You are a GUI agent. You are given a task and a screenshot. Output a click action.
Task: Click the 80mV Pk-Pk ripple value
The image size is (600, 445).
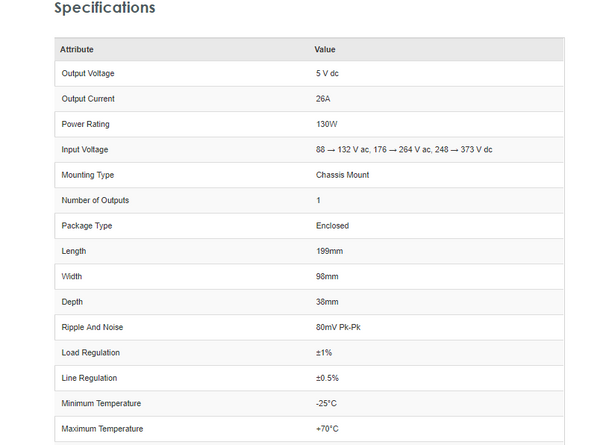pyautogui.click(x=338, y=327)
